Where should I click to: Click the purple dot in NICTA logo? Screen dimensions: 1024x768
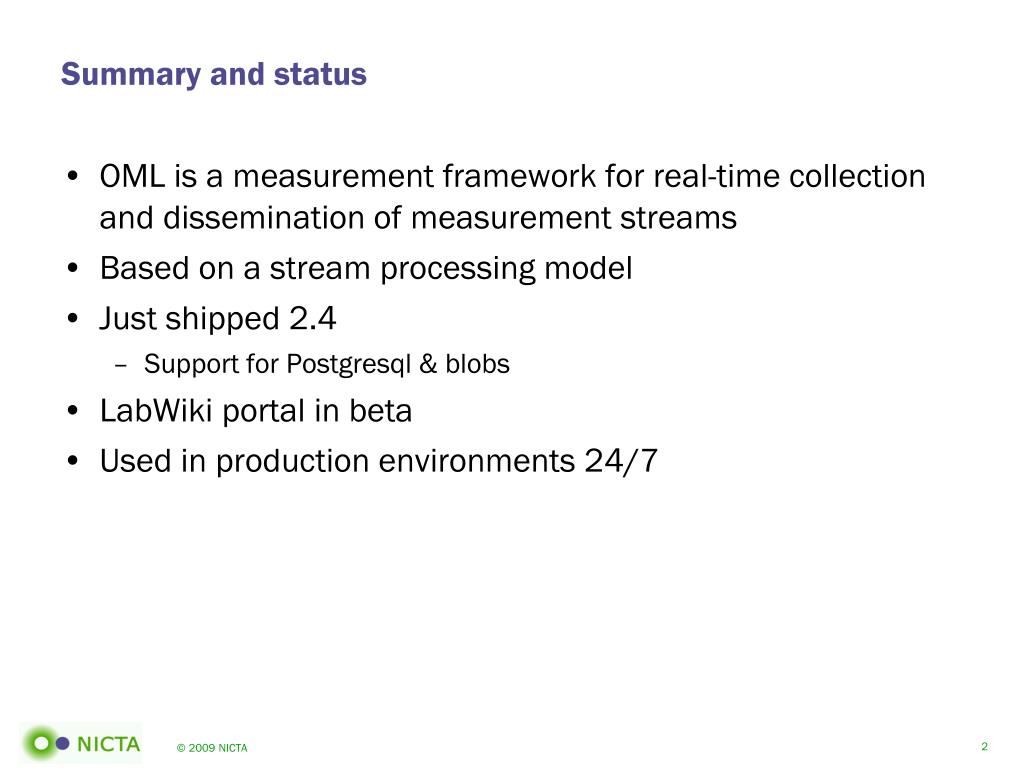(63, 743)
